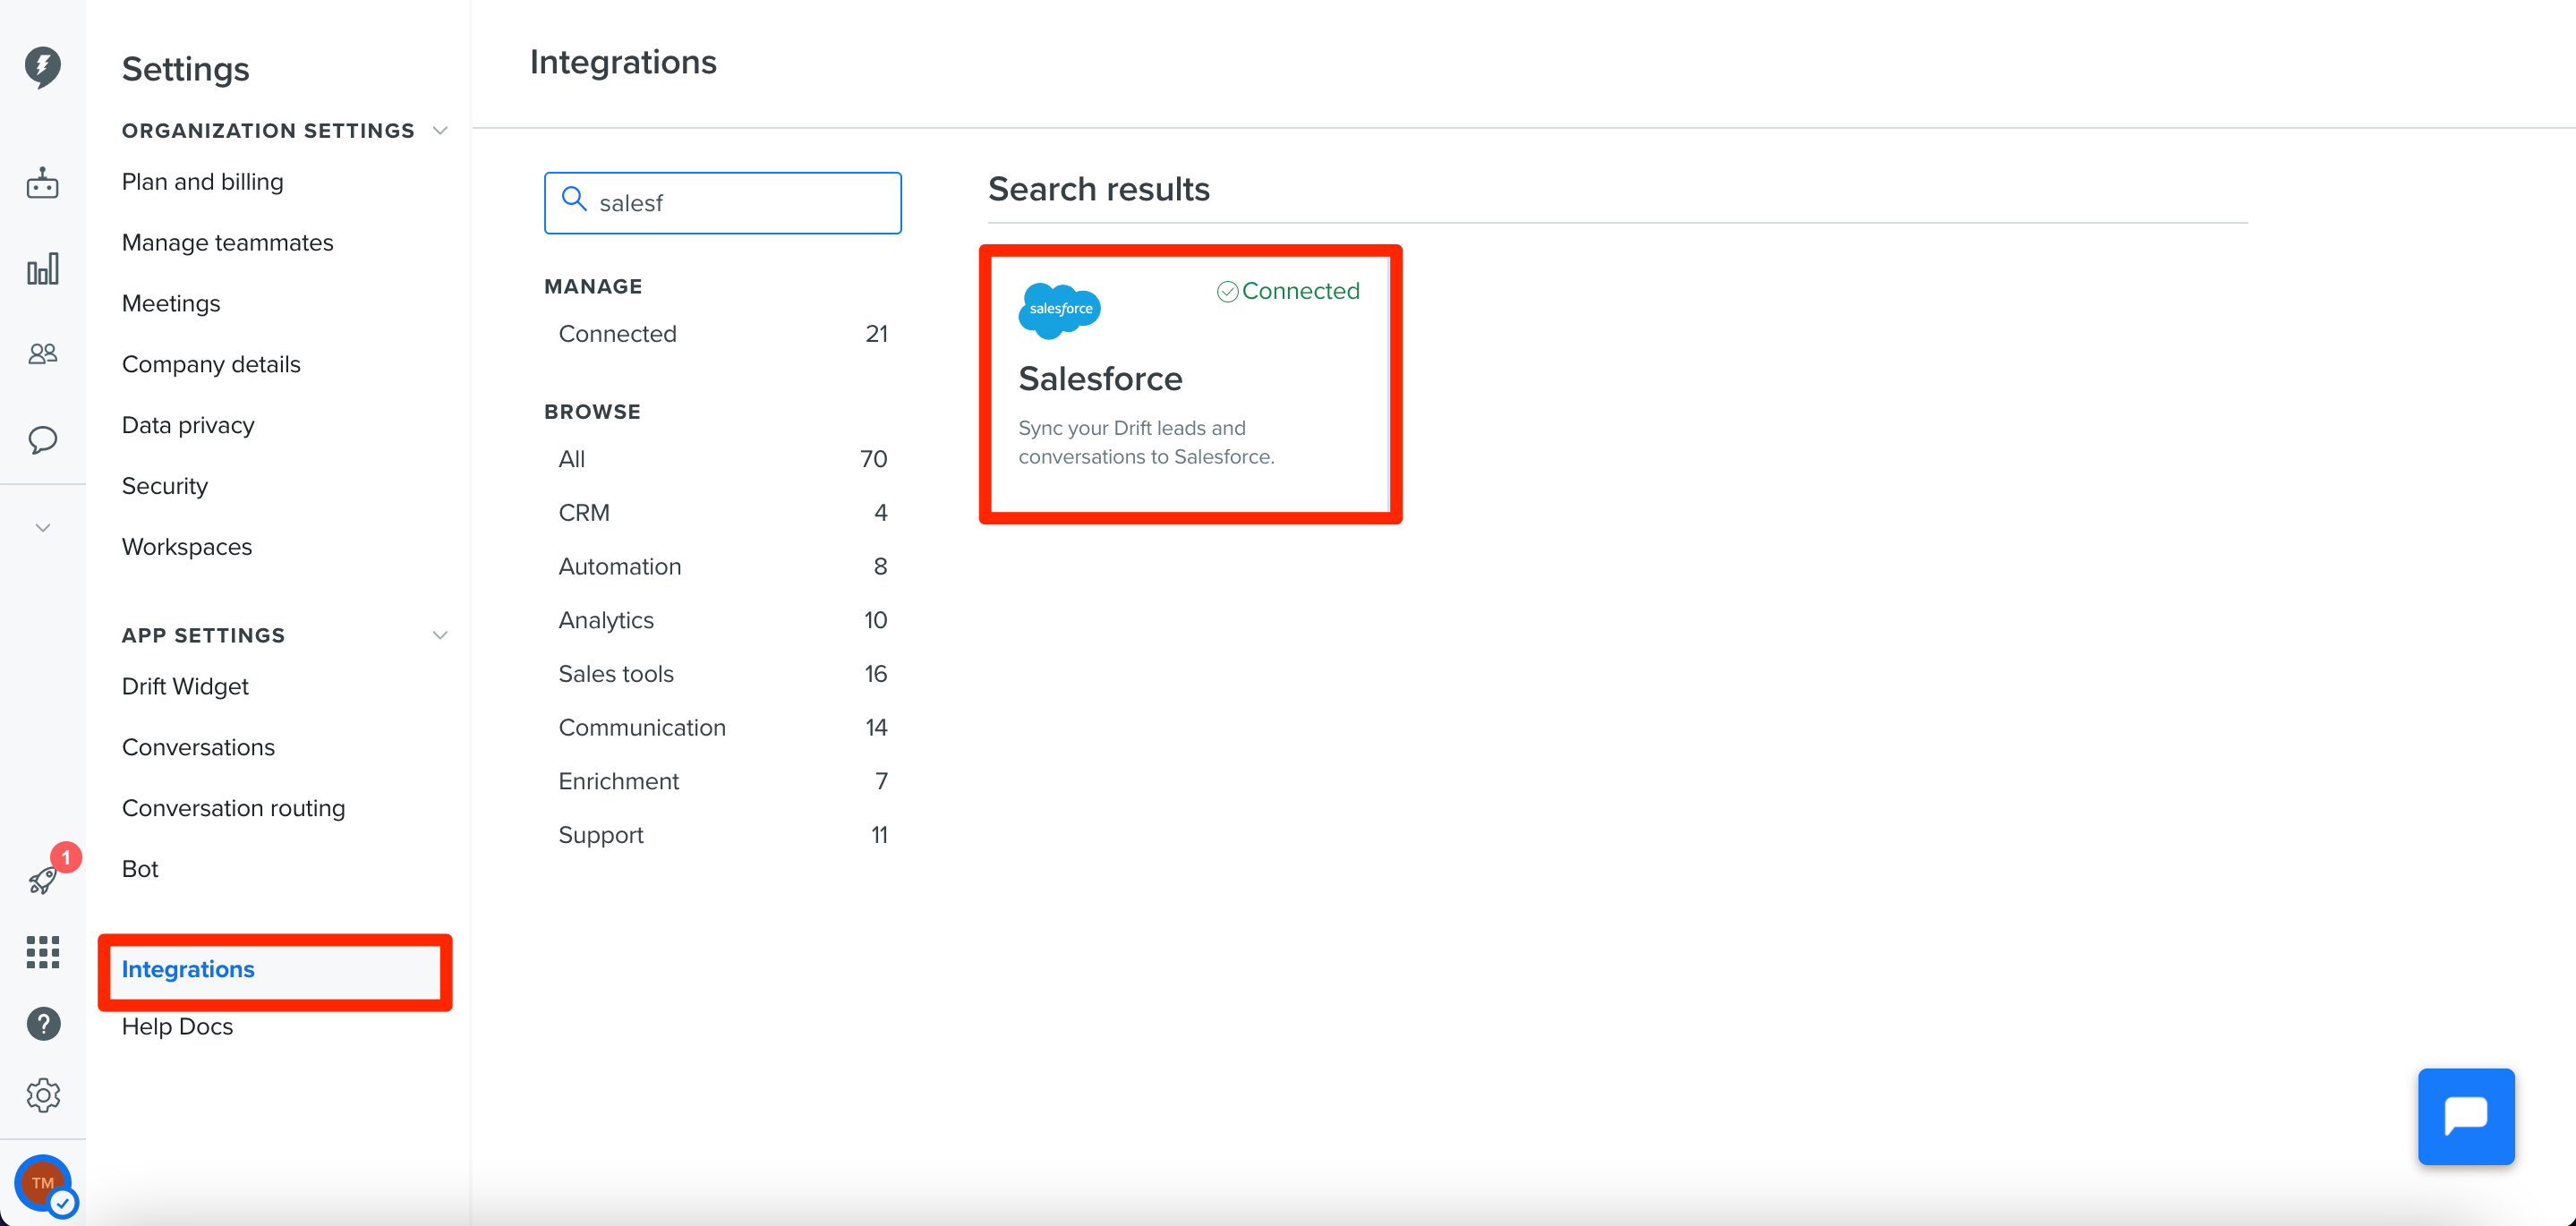Open Drift Widget settings
This screenshot has width=2576, height=1226.
tap(185, 687)
